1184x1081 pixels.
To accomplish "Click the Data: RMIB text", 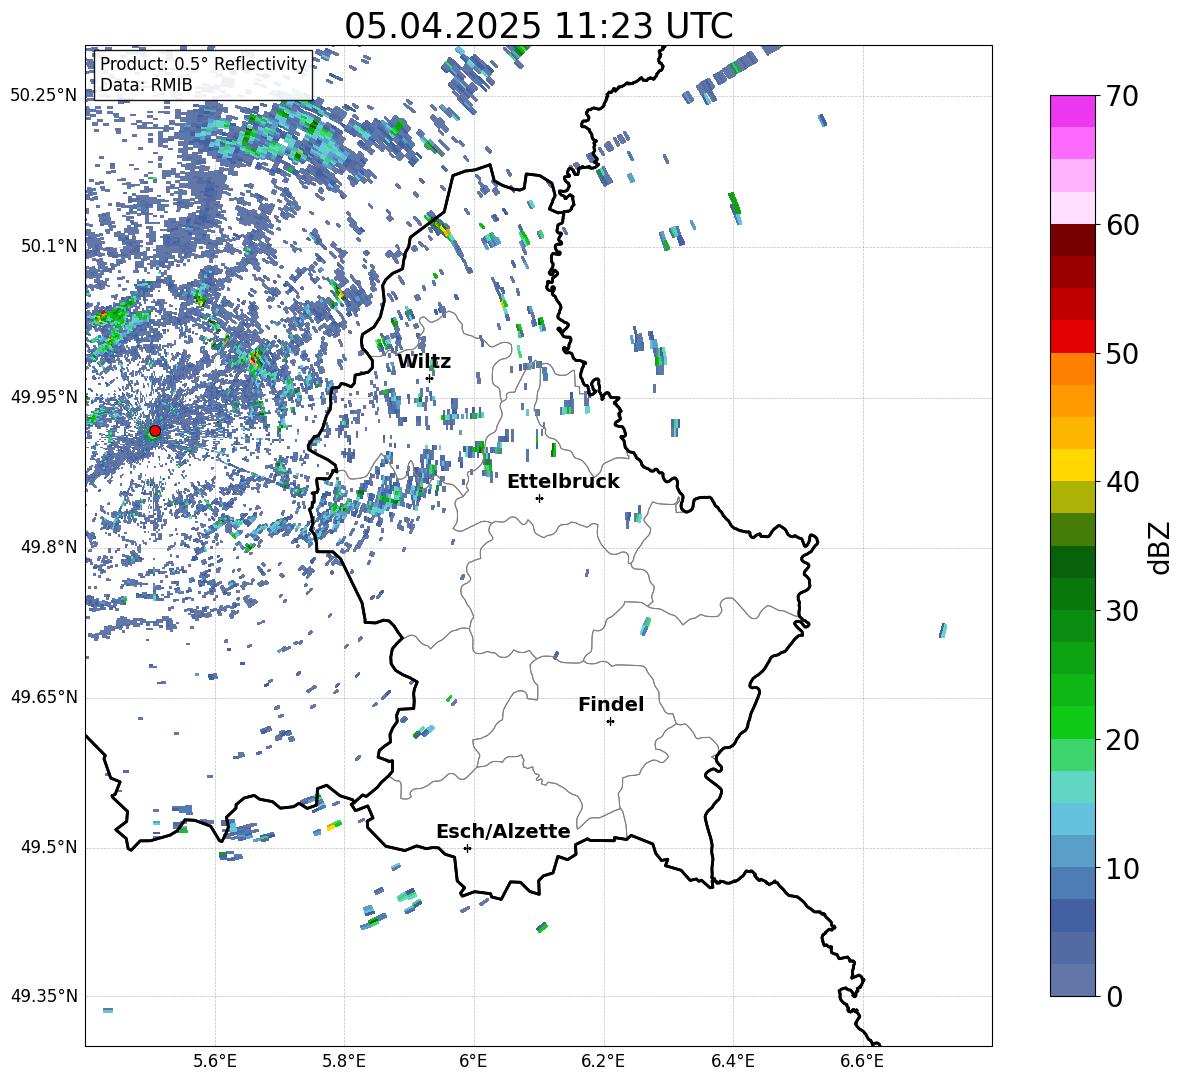I will pyautogui.click(x=146, y=85).
